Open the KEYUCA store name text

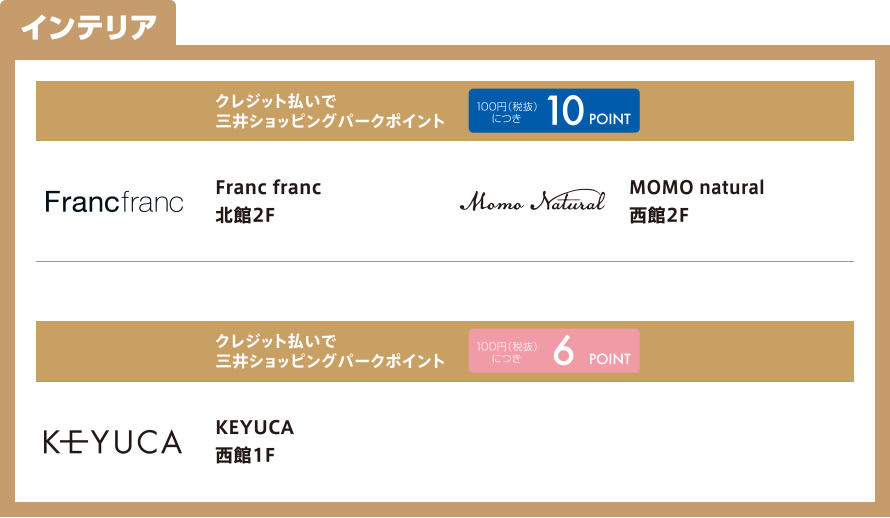click(255, 427)
